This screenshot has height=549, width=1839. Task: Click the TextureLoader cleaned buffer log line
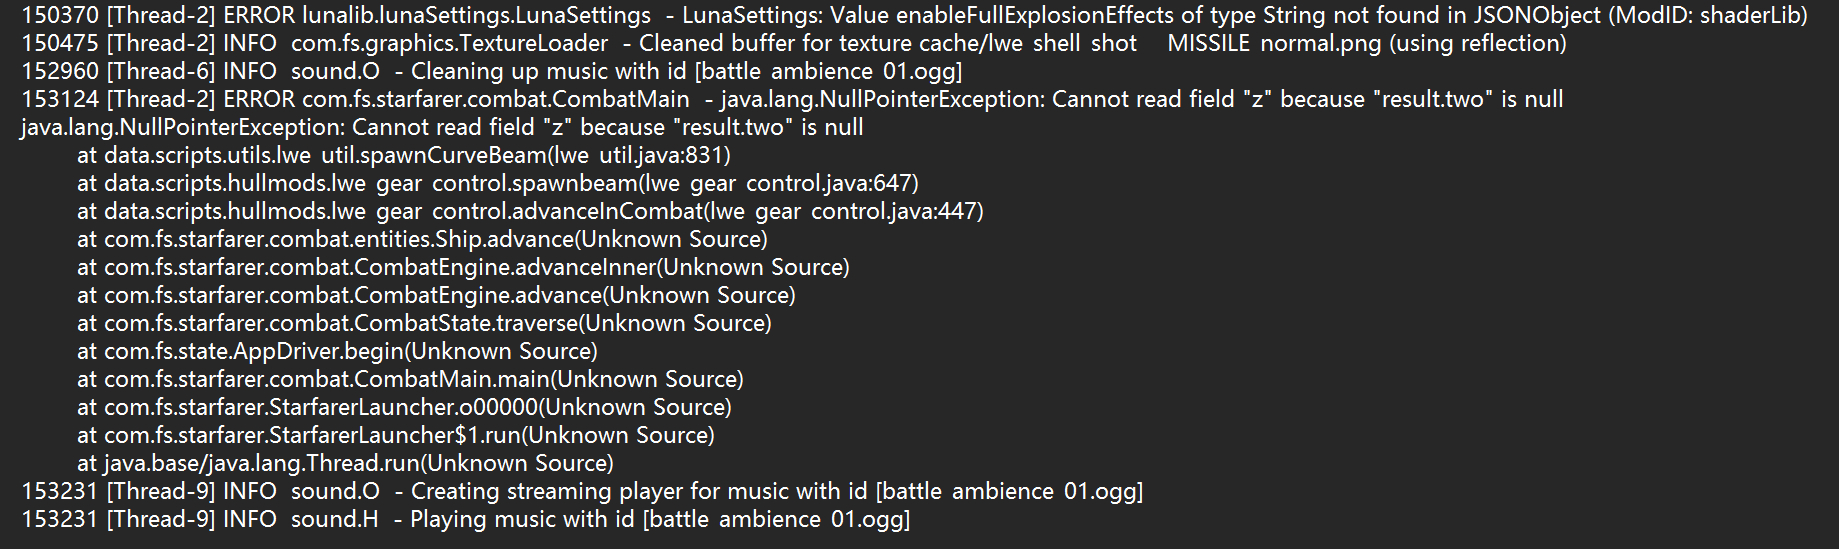tap(794, 44)
